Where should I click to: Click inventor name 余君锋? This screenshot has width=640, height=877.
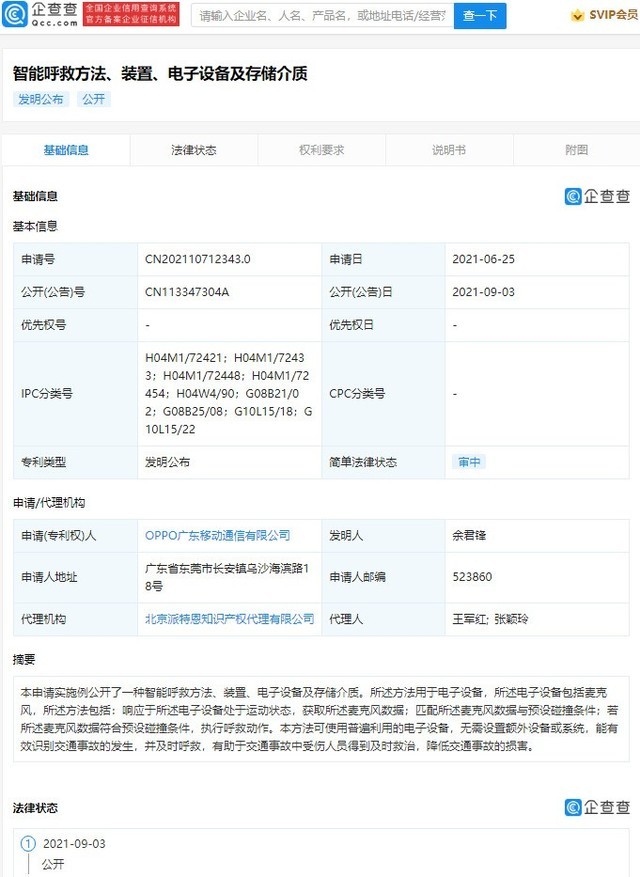(469, 535)
